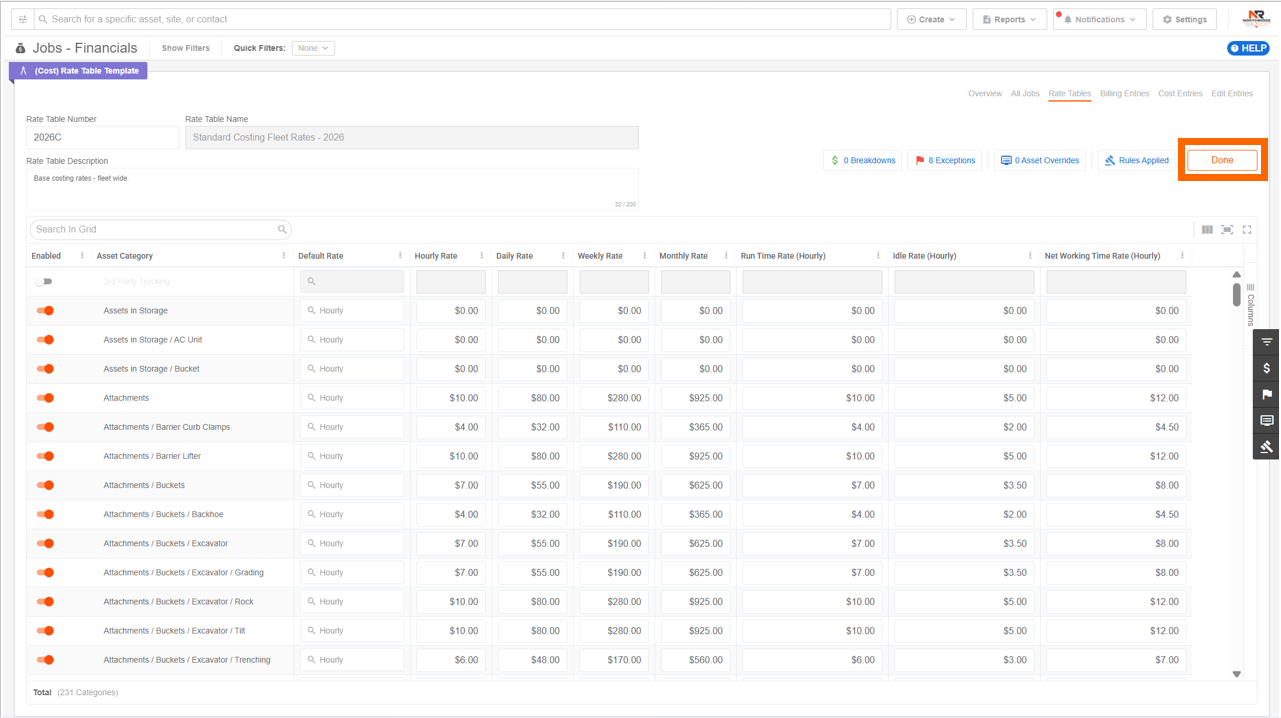Click the money bag Jobs - Financials icon
Viewport: 1281px width, 718px height.
tap(20, 48)
